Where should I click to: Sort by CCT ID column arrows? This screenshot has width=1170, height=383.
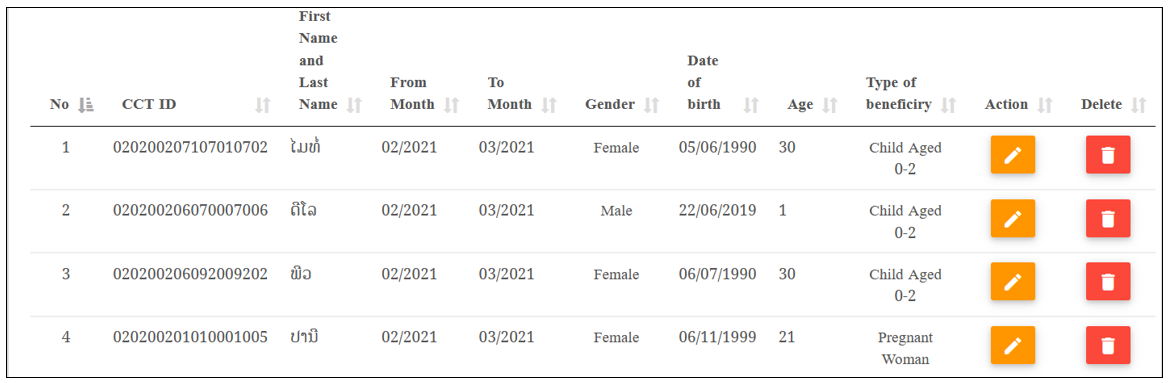[x=263, y=105]
